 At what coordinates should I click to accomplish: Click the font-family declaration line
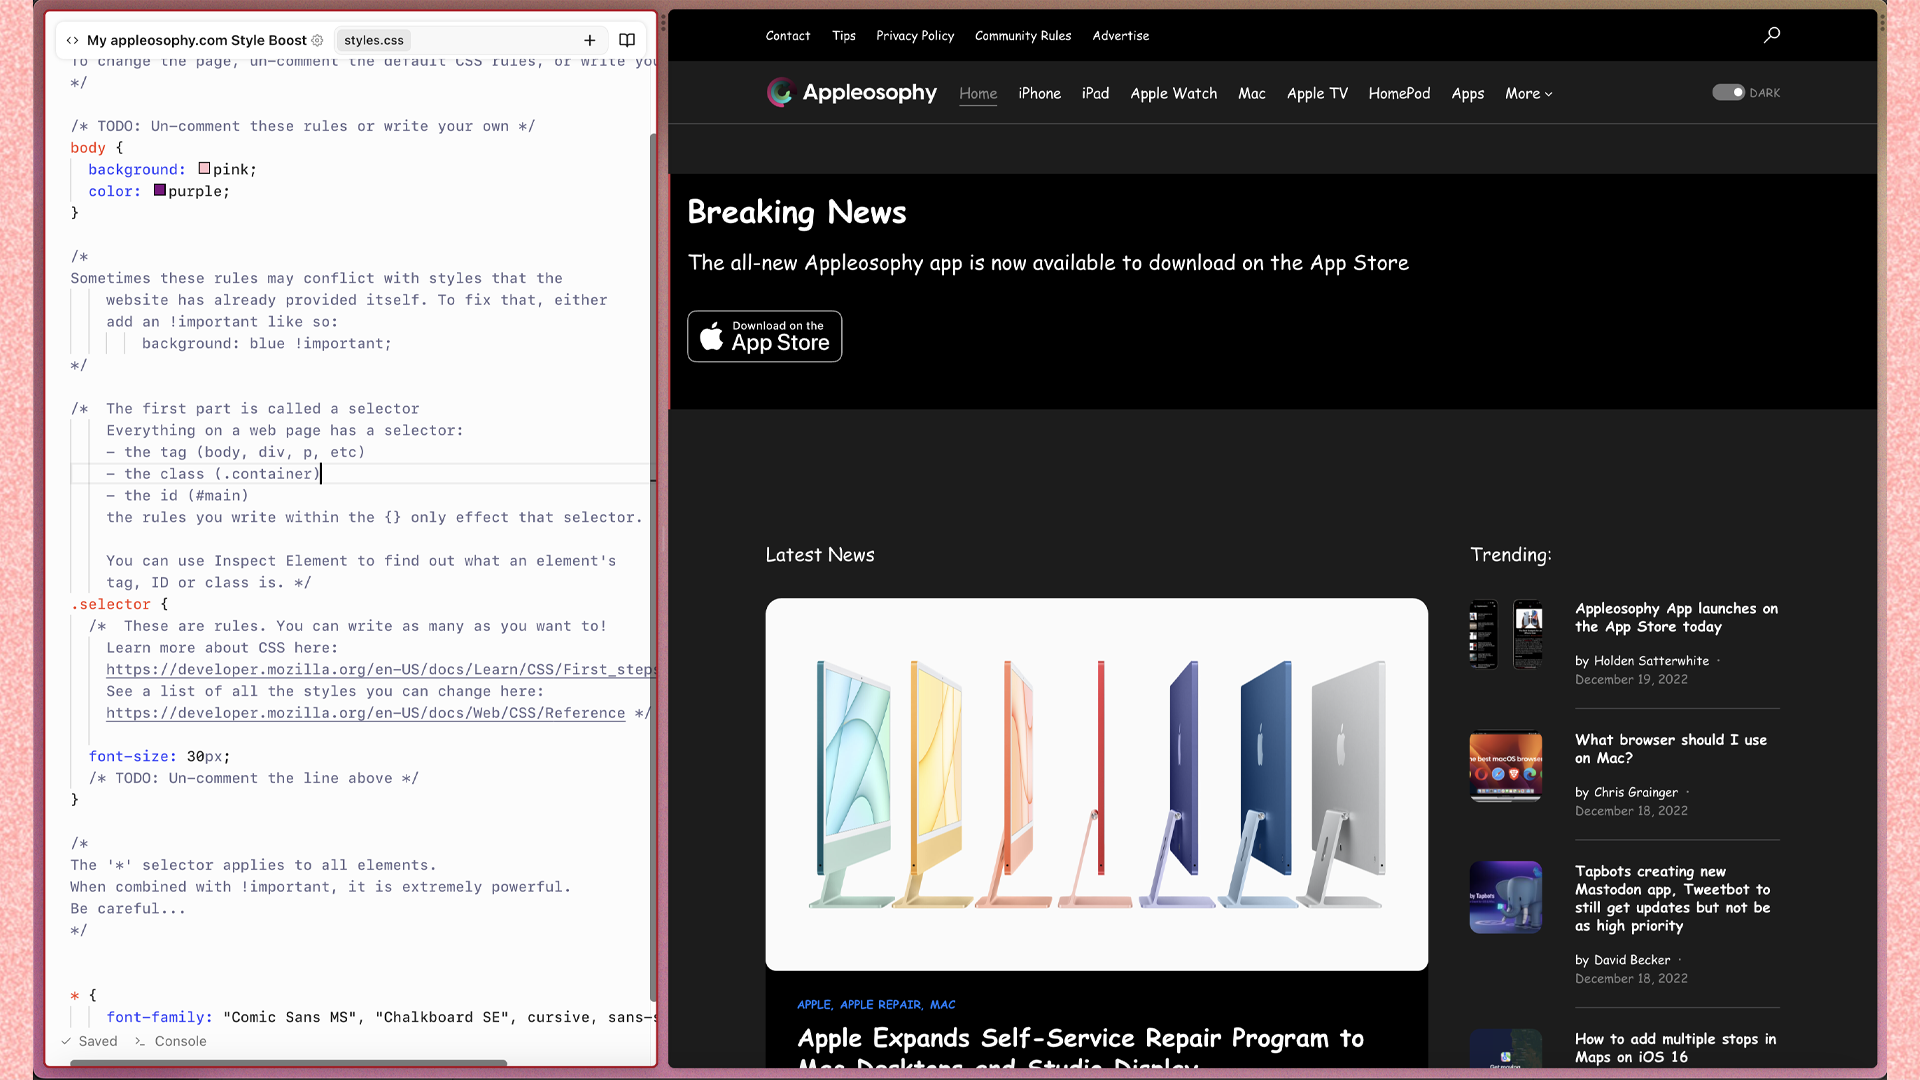(380, 1017)
